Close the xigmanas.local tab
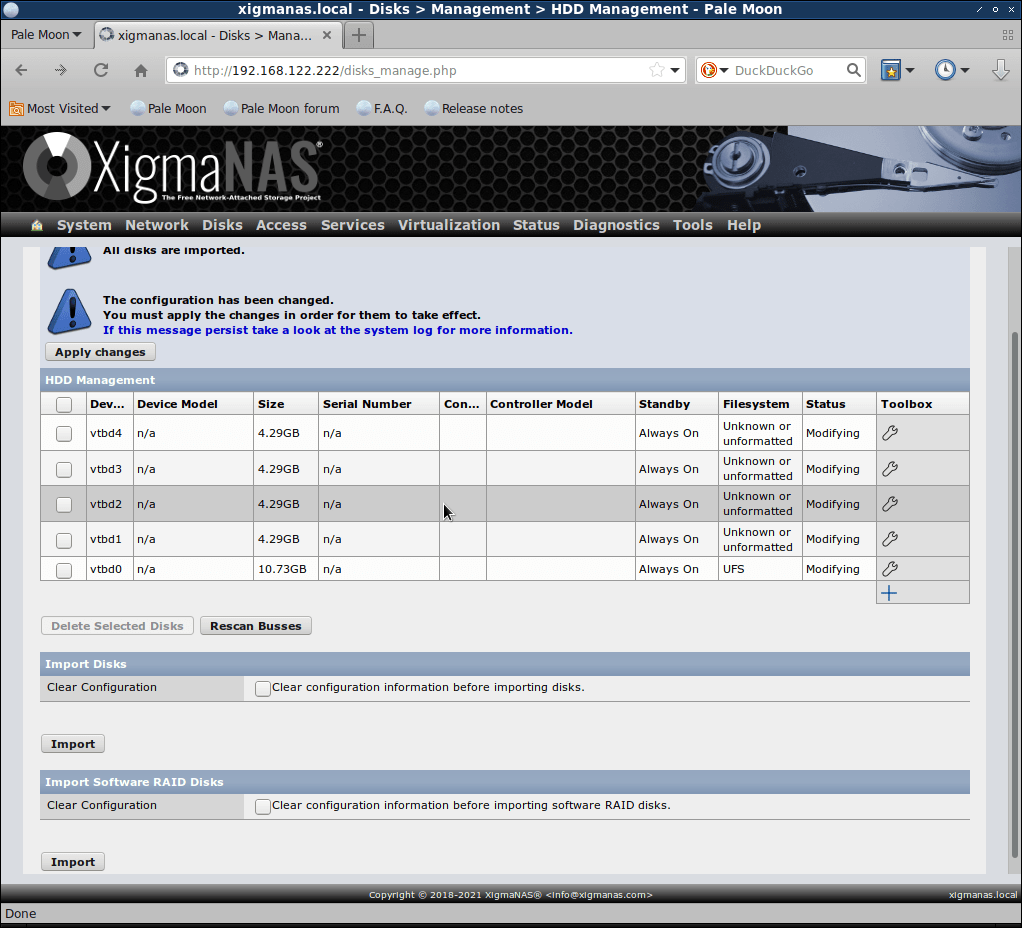1022x928 pixels. pyautogui.click(x=327, y=35)
